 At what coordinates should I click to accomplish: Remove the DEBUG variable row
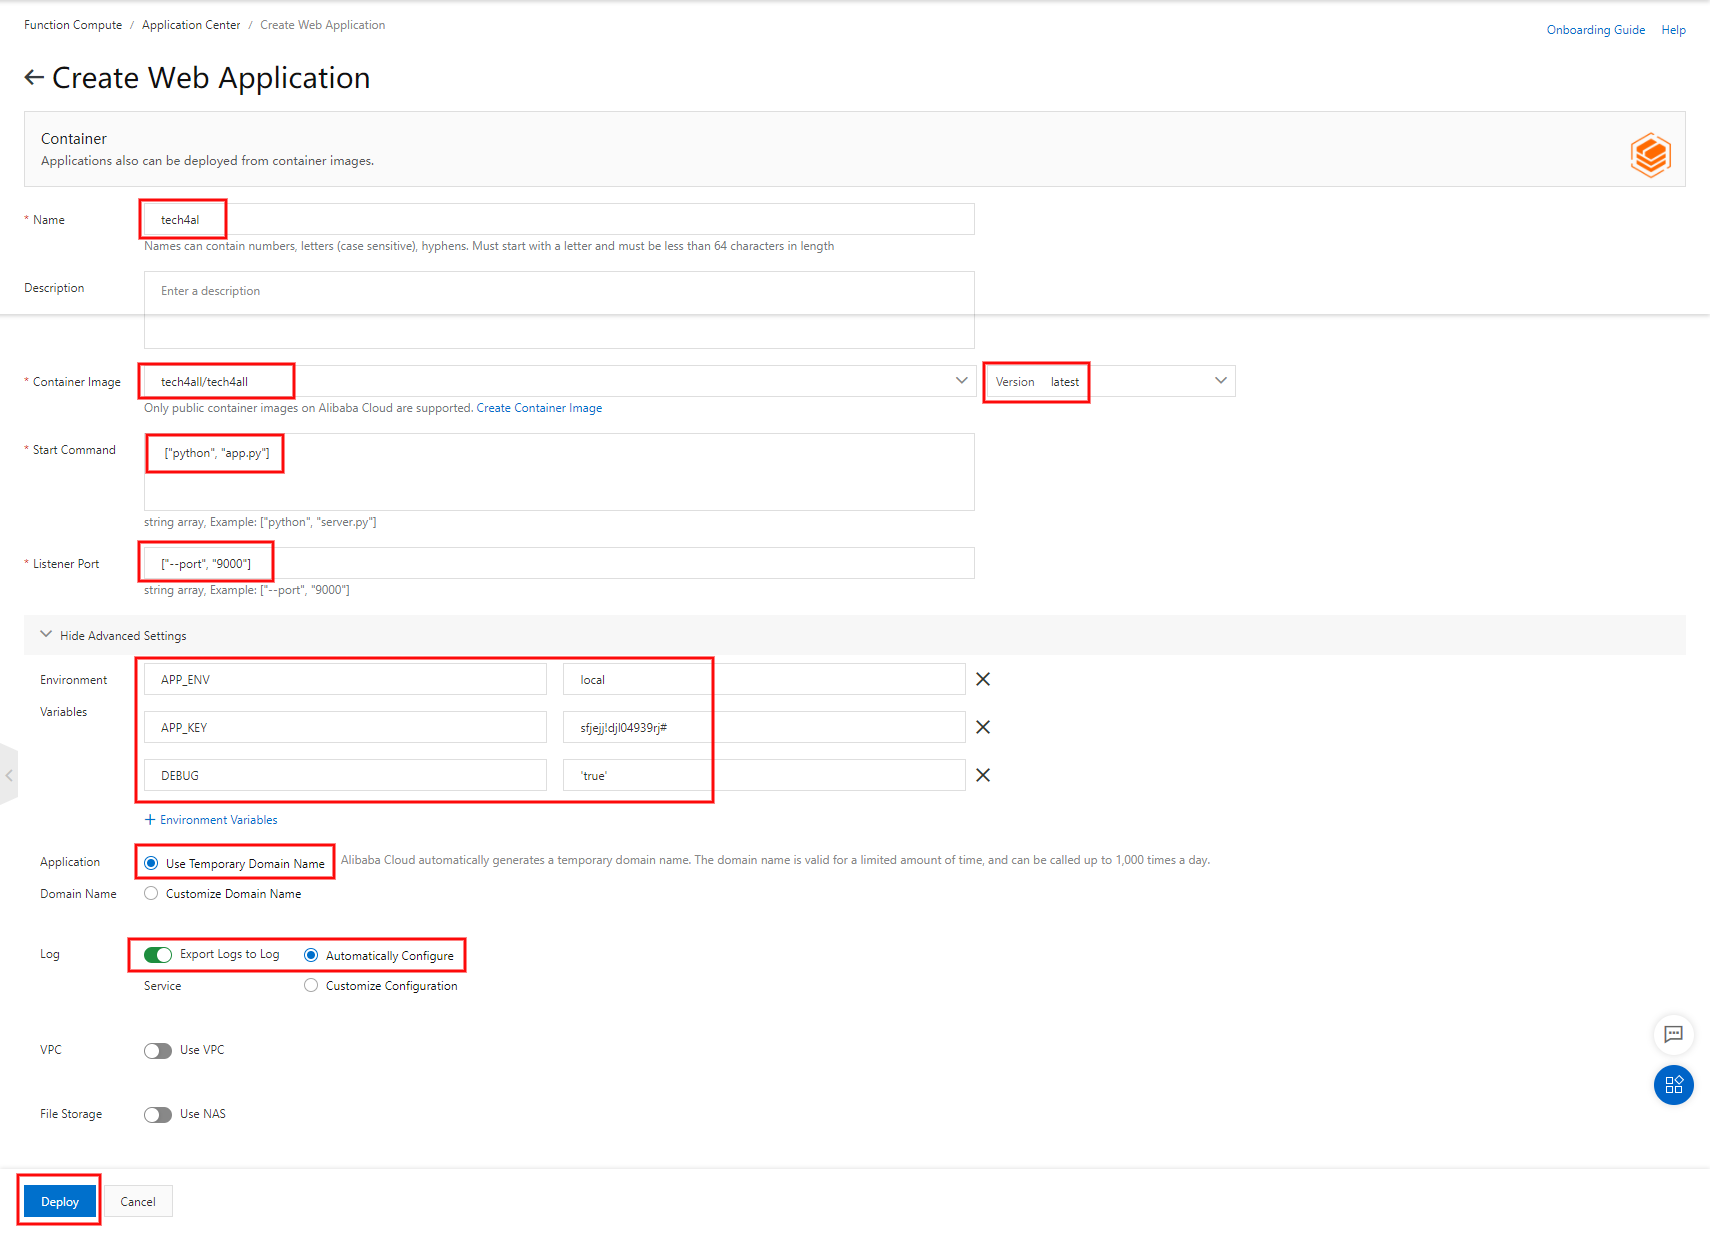tap(983, 775)
